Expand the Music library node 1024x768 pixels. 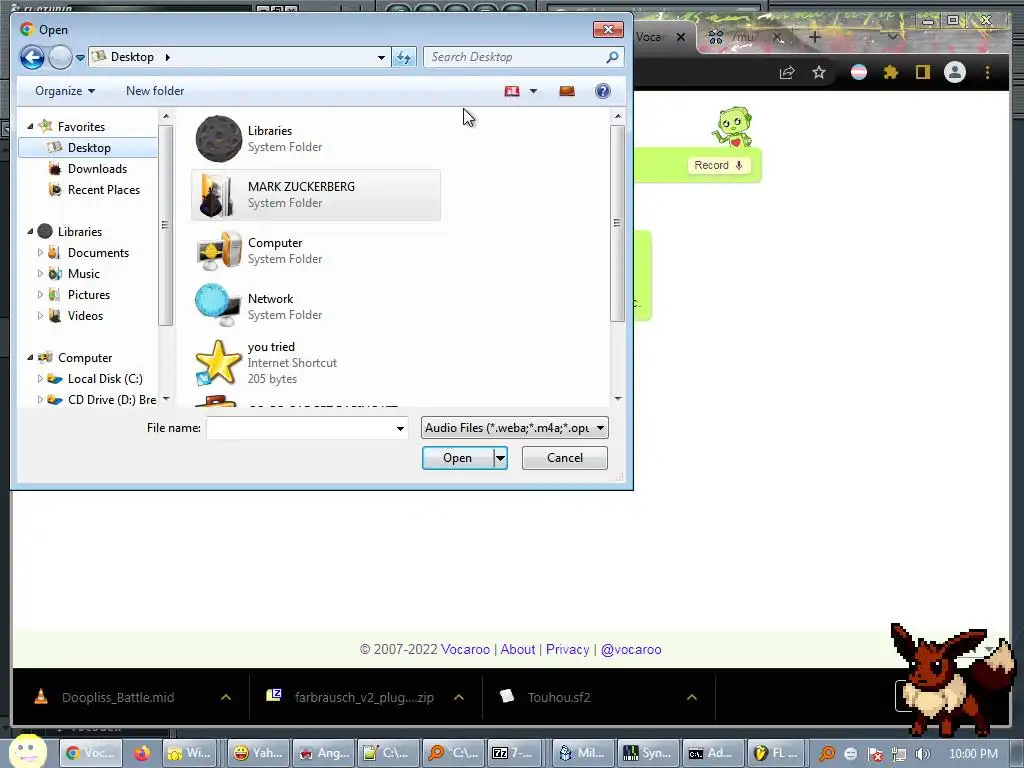(x=40, y=274)
